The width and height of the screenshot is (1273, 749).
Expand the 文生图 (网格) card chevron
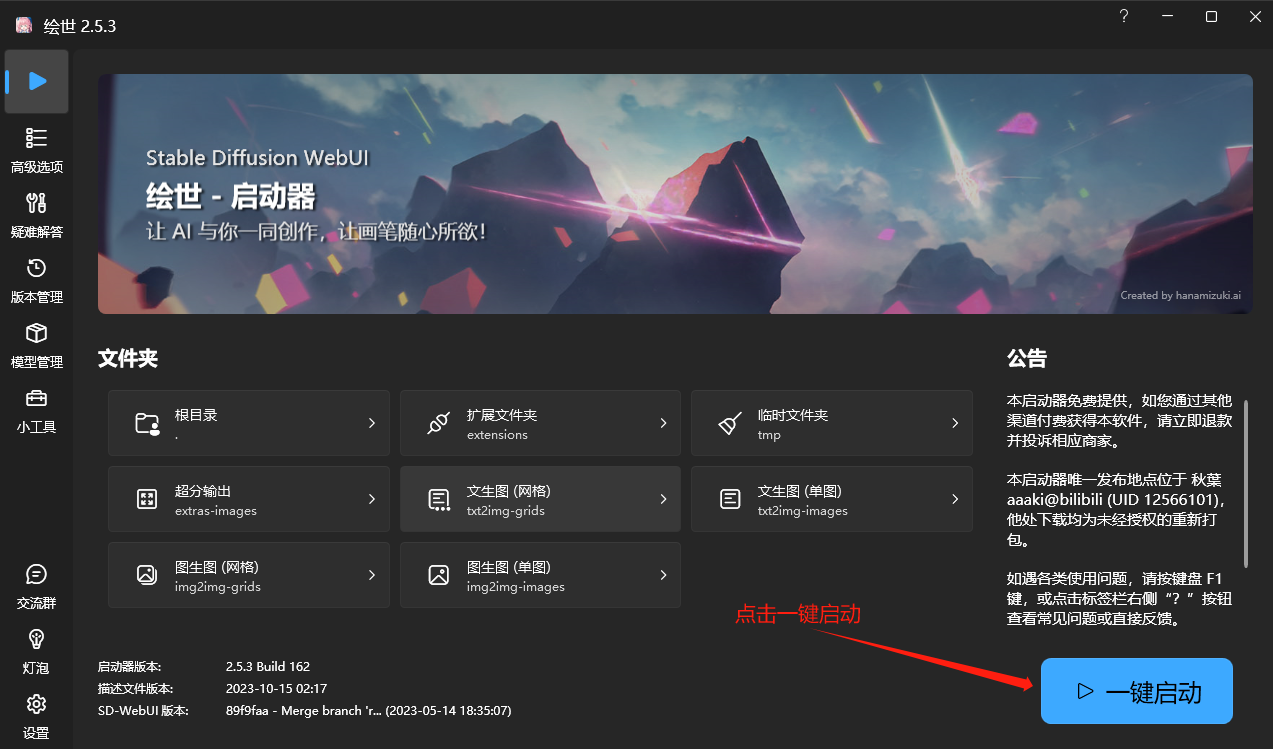coord(663,499)
